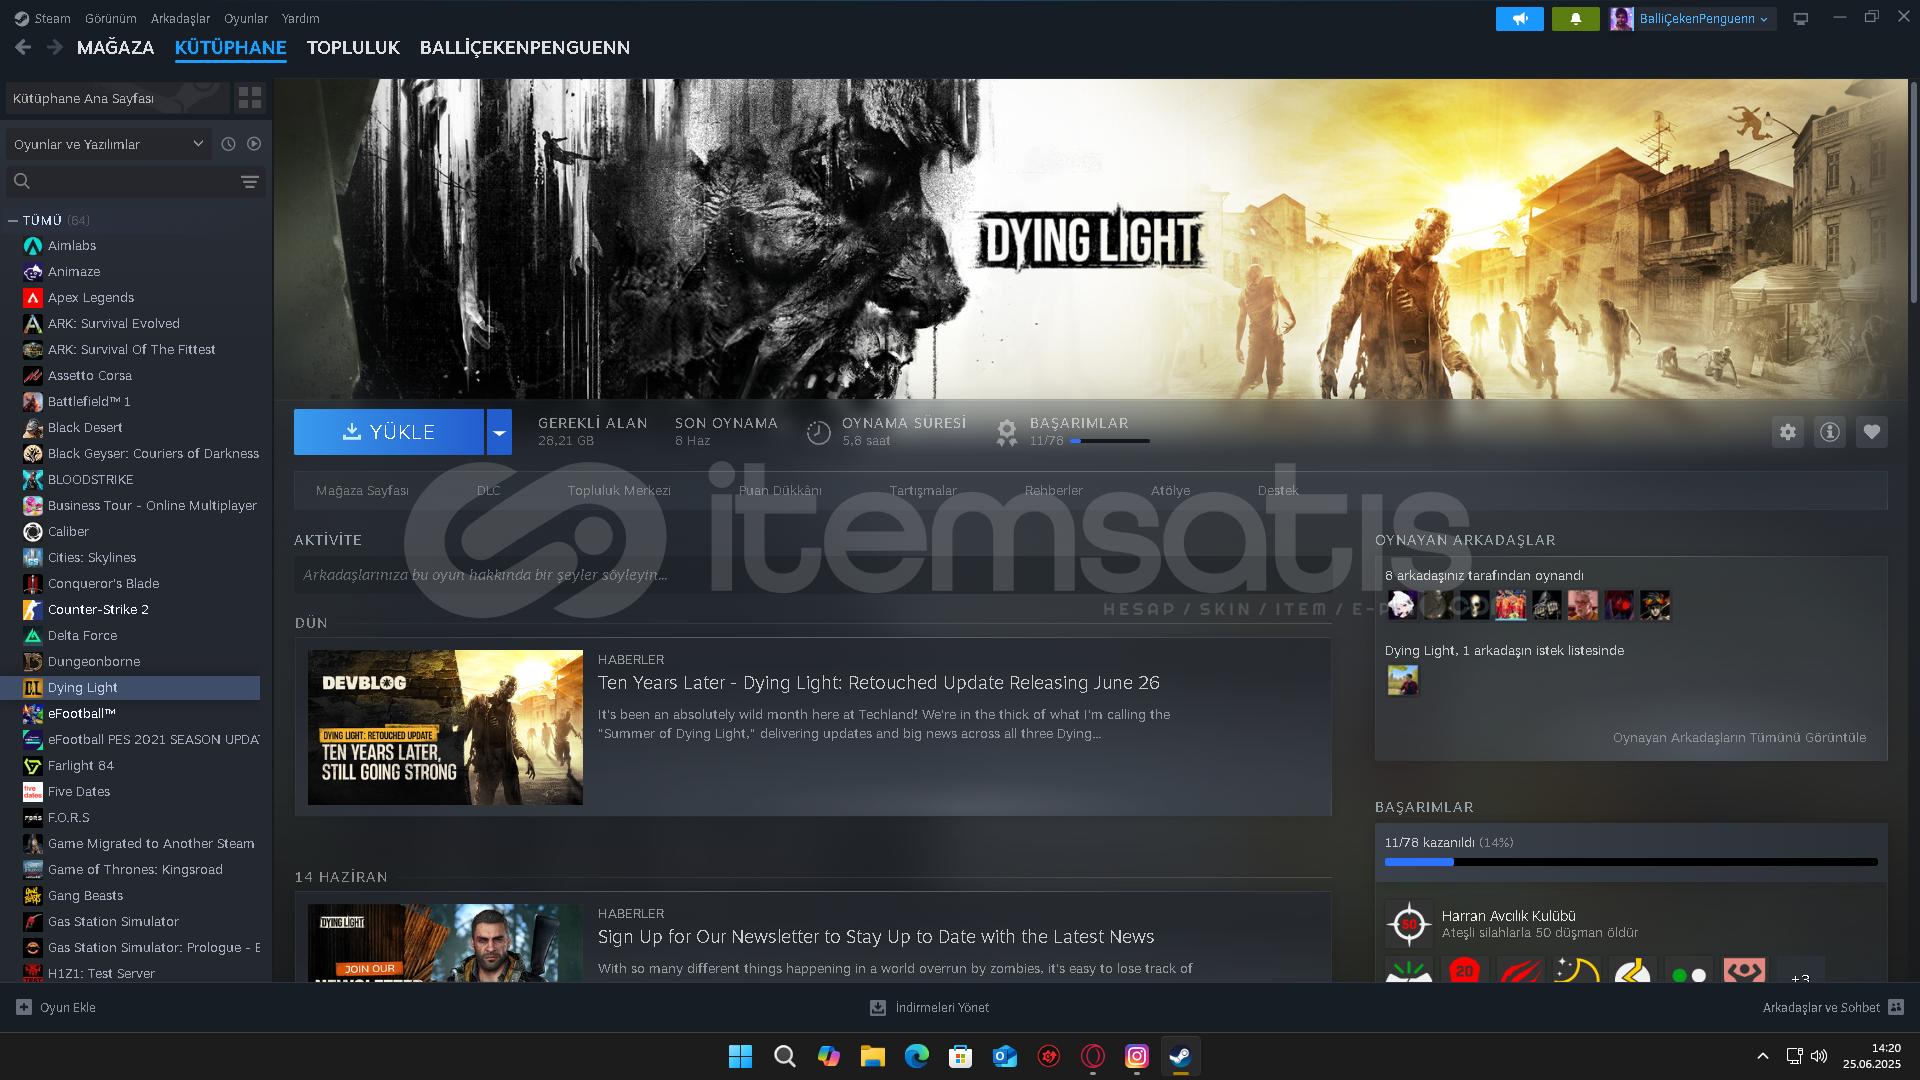
Task: Select Counter-Strike 2 in the library
Action: [x=98, y=610]
